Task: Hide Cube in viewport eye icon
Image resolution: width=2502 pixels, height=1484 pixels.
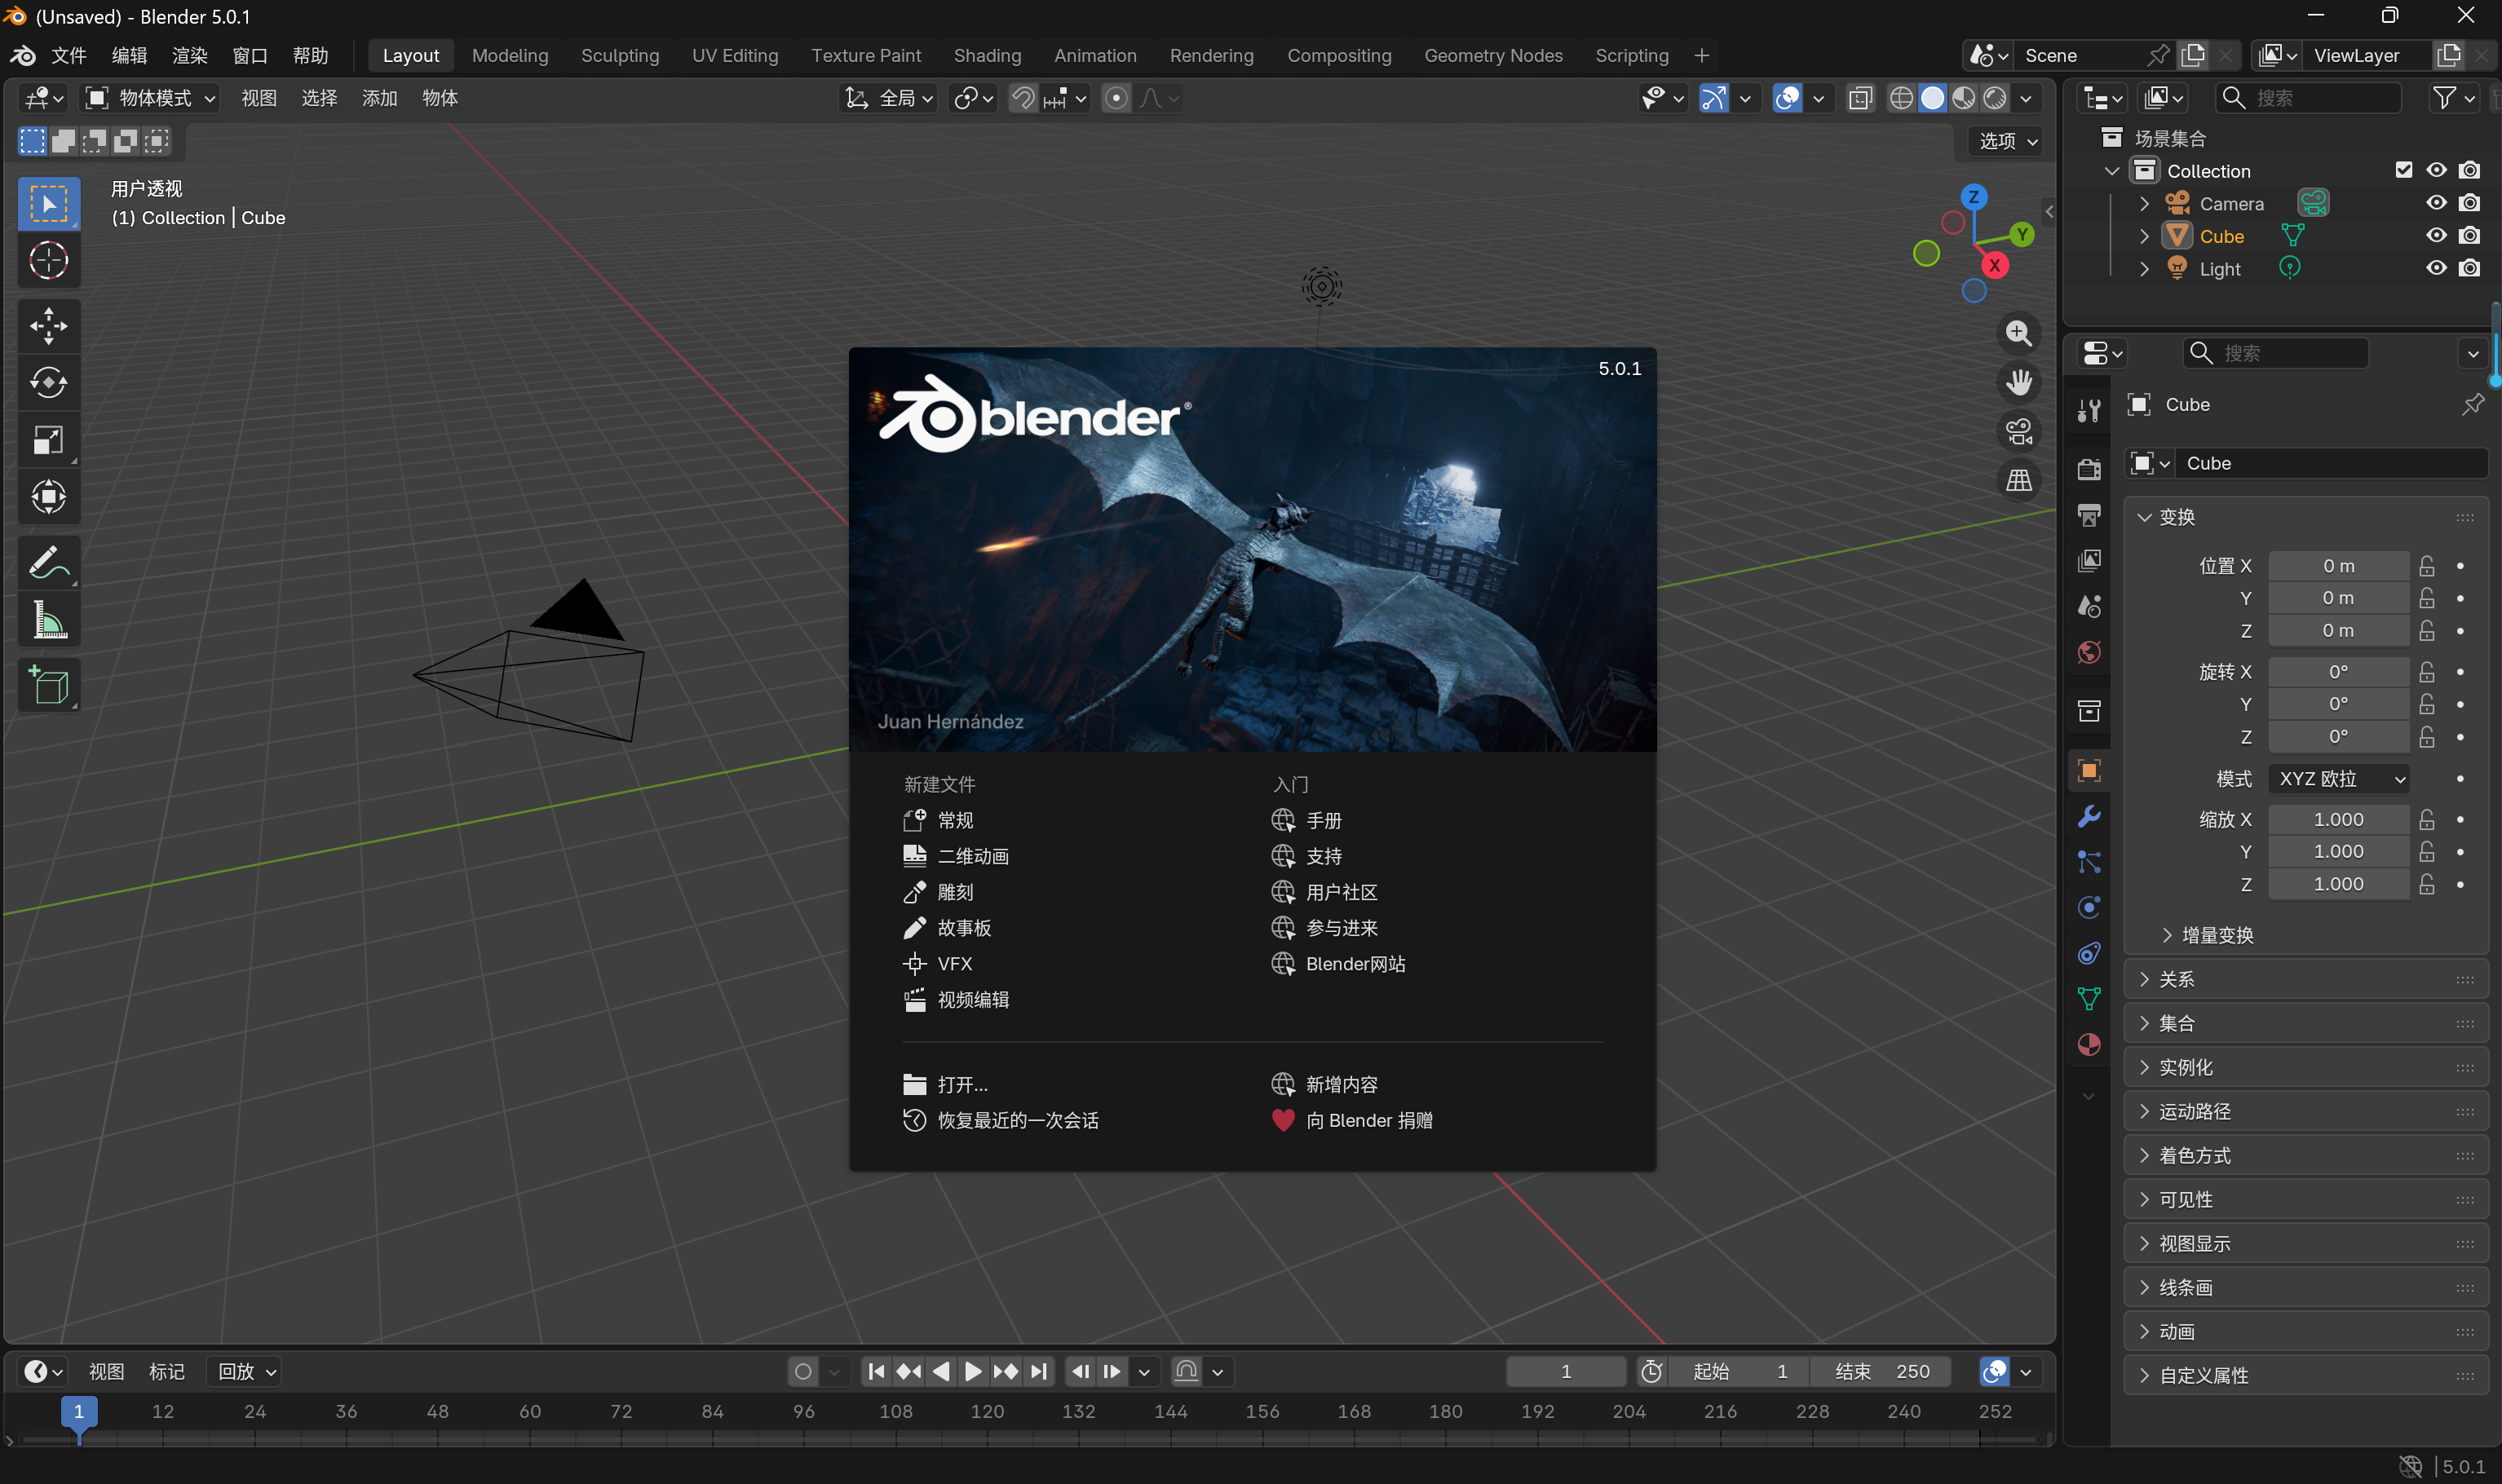Action: (x=2436, y=236)
